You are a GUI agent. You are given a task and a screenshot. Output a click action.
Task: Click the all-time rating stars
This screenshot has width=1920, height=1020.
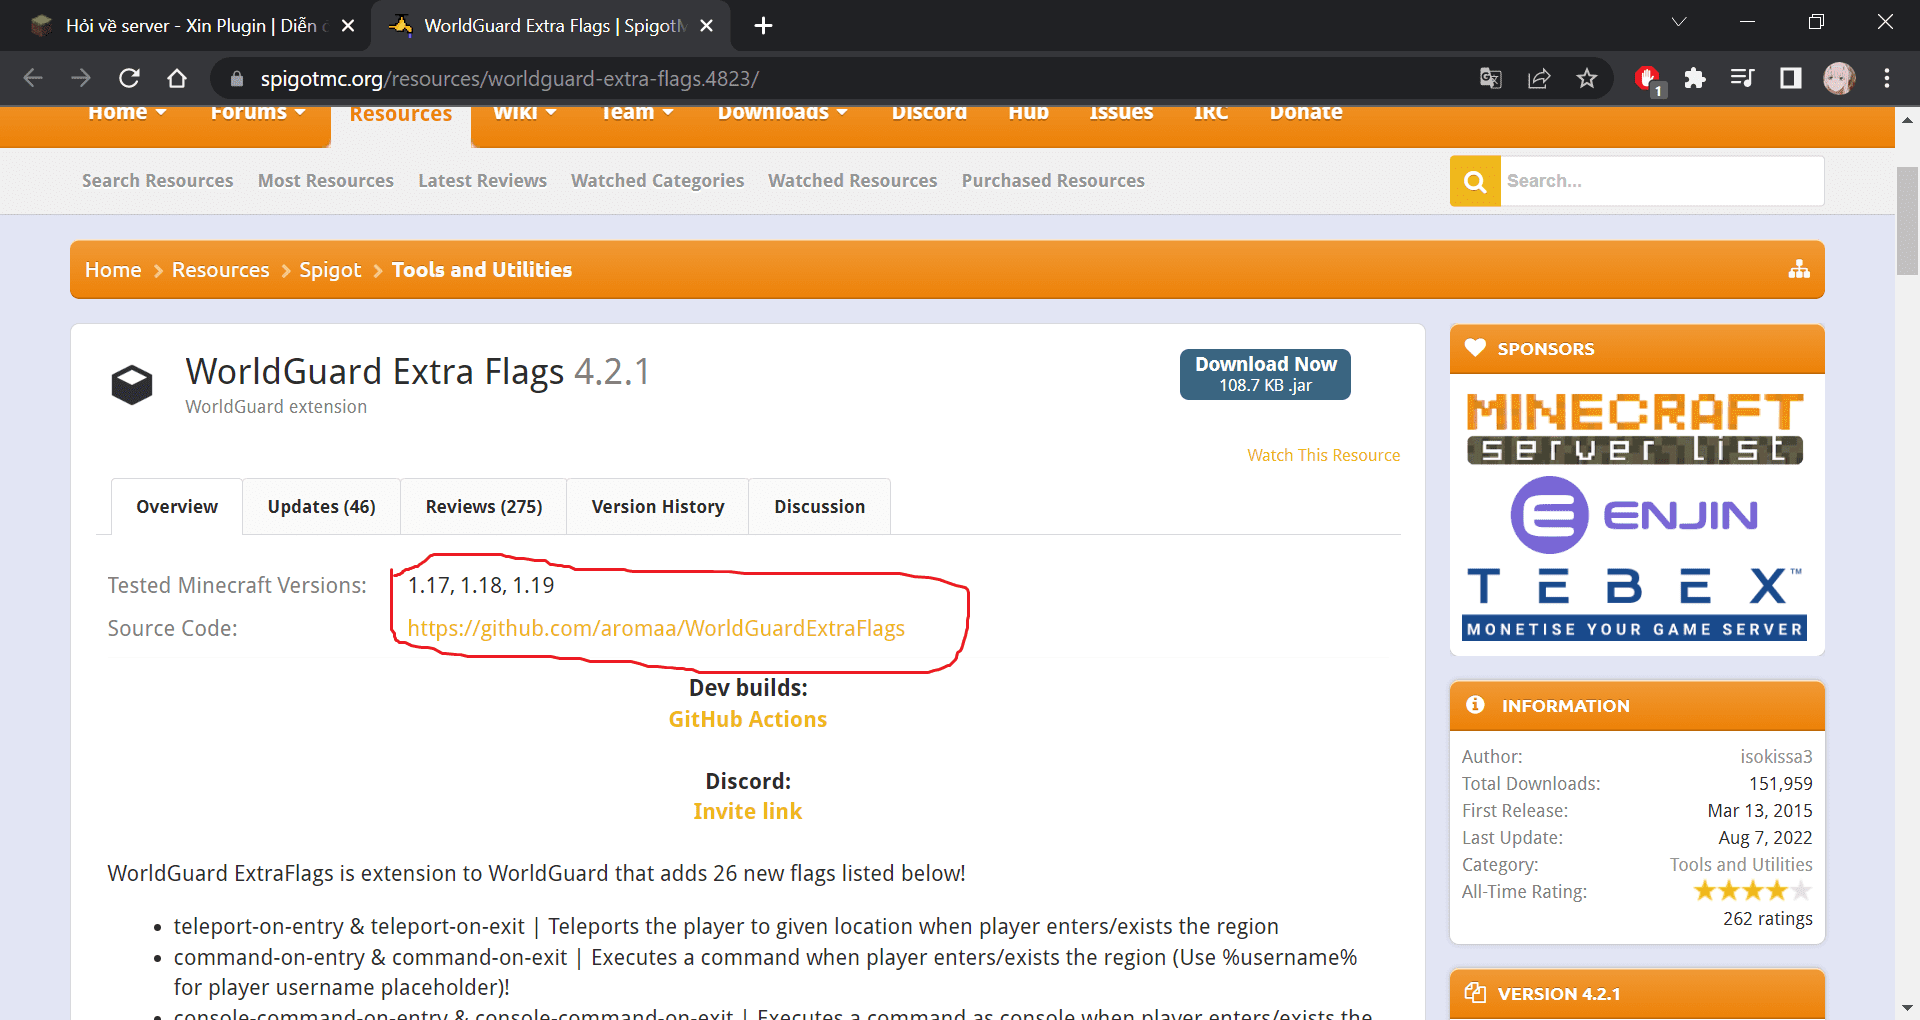tap(1752, 890)
